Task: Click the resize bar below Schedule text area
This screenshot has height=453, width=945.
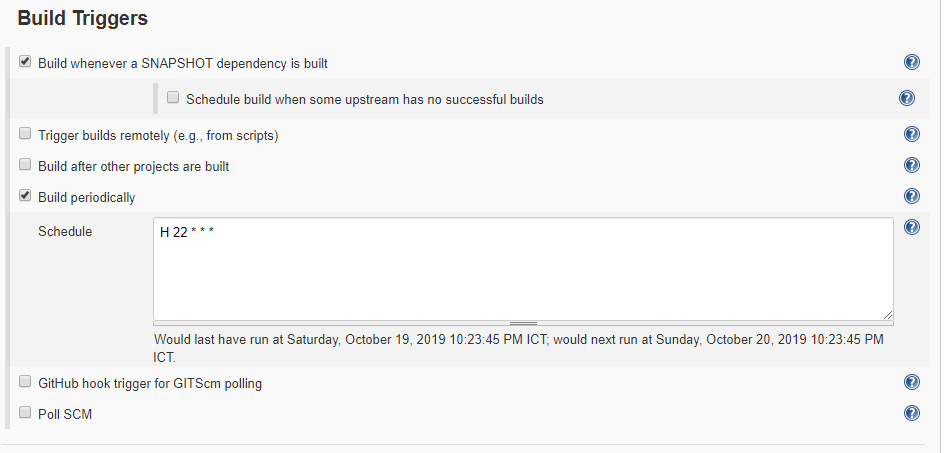Action: pos(523,323)
